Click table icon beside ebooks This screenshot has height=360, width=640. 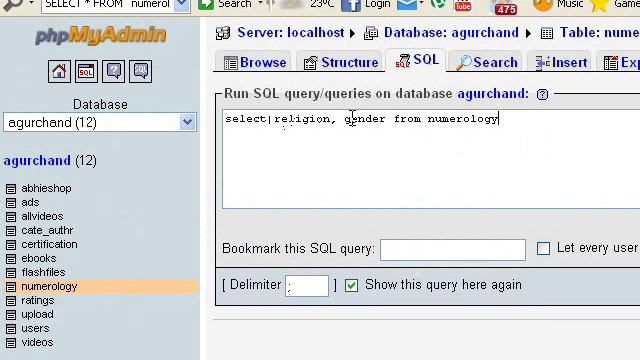[x=11, y=259]
